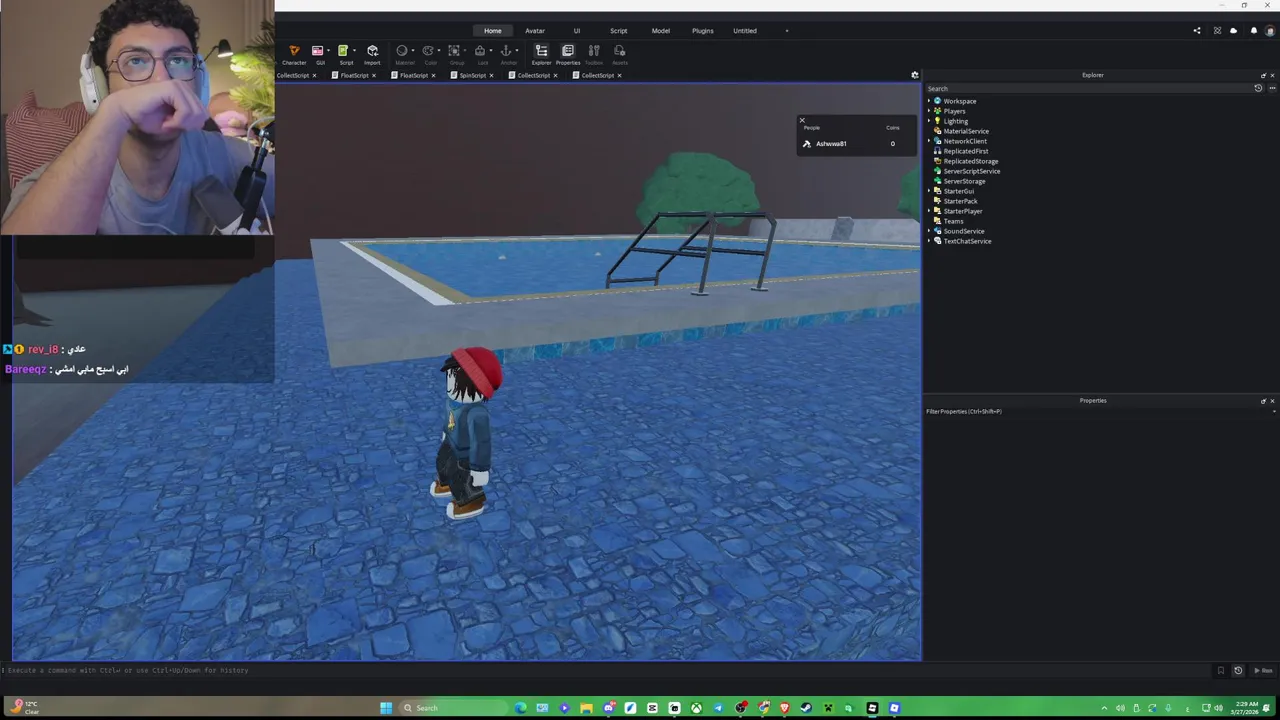Close the leaderboard overlay with X

click(801, 121)
